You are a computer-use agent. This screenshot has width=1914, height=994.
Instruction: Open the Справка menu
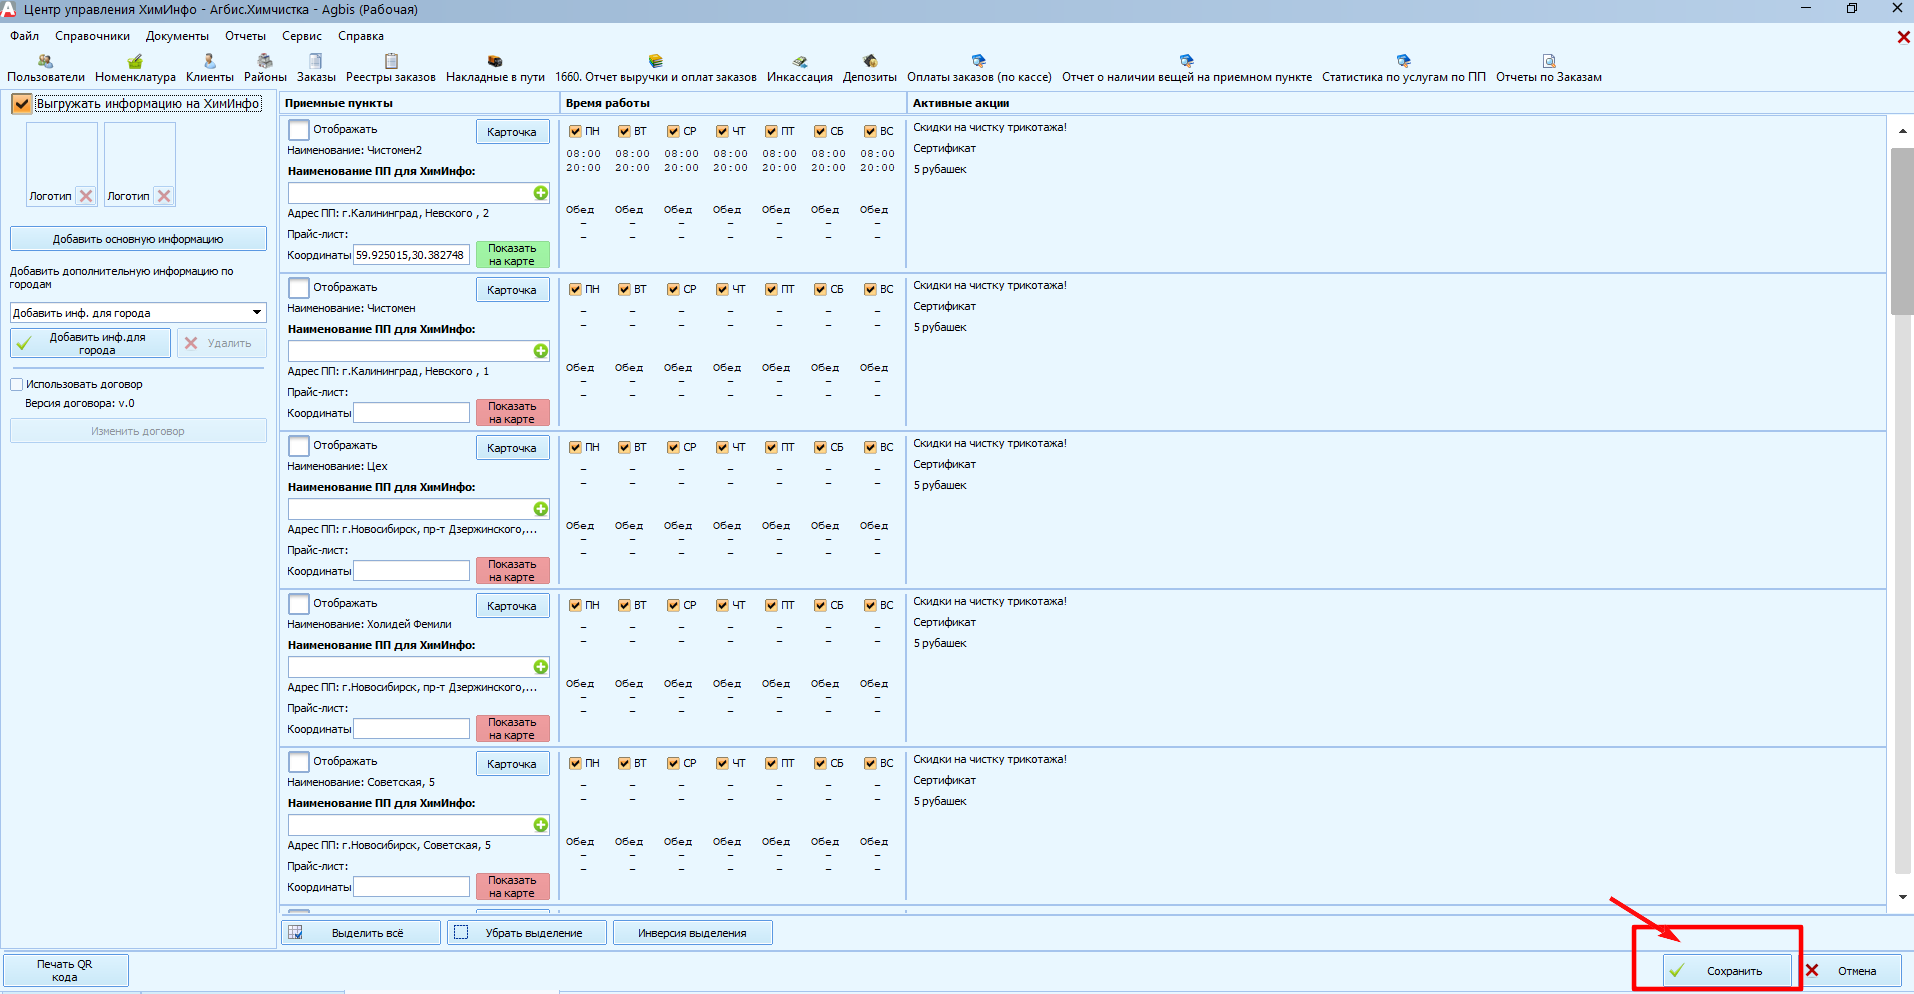click(361, 36)
